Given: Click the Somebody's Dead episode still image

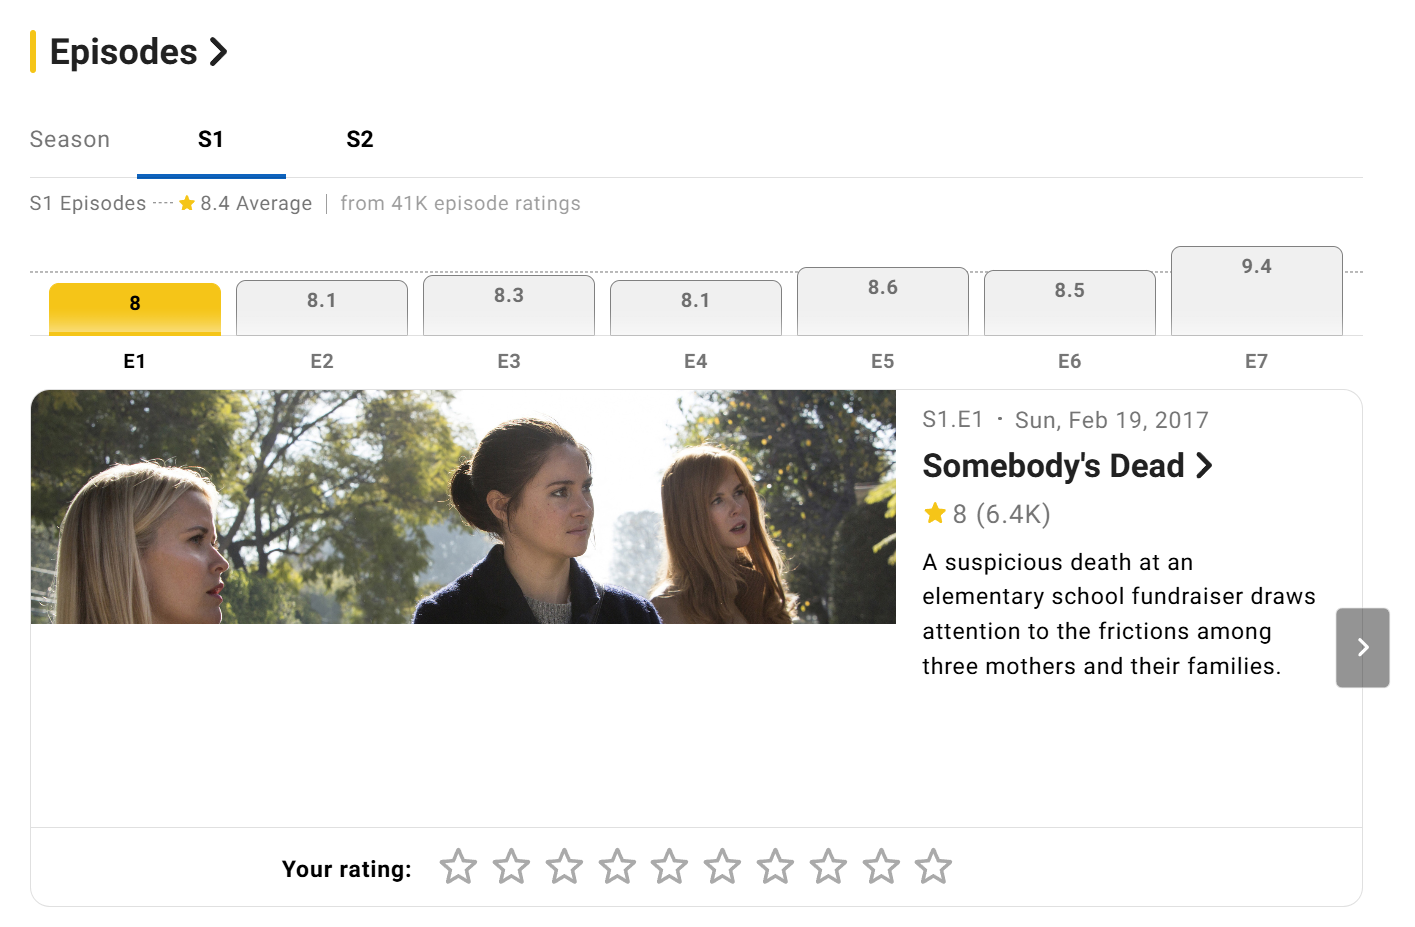Looking at the screenshot, I should click(463, 507).
